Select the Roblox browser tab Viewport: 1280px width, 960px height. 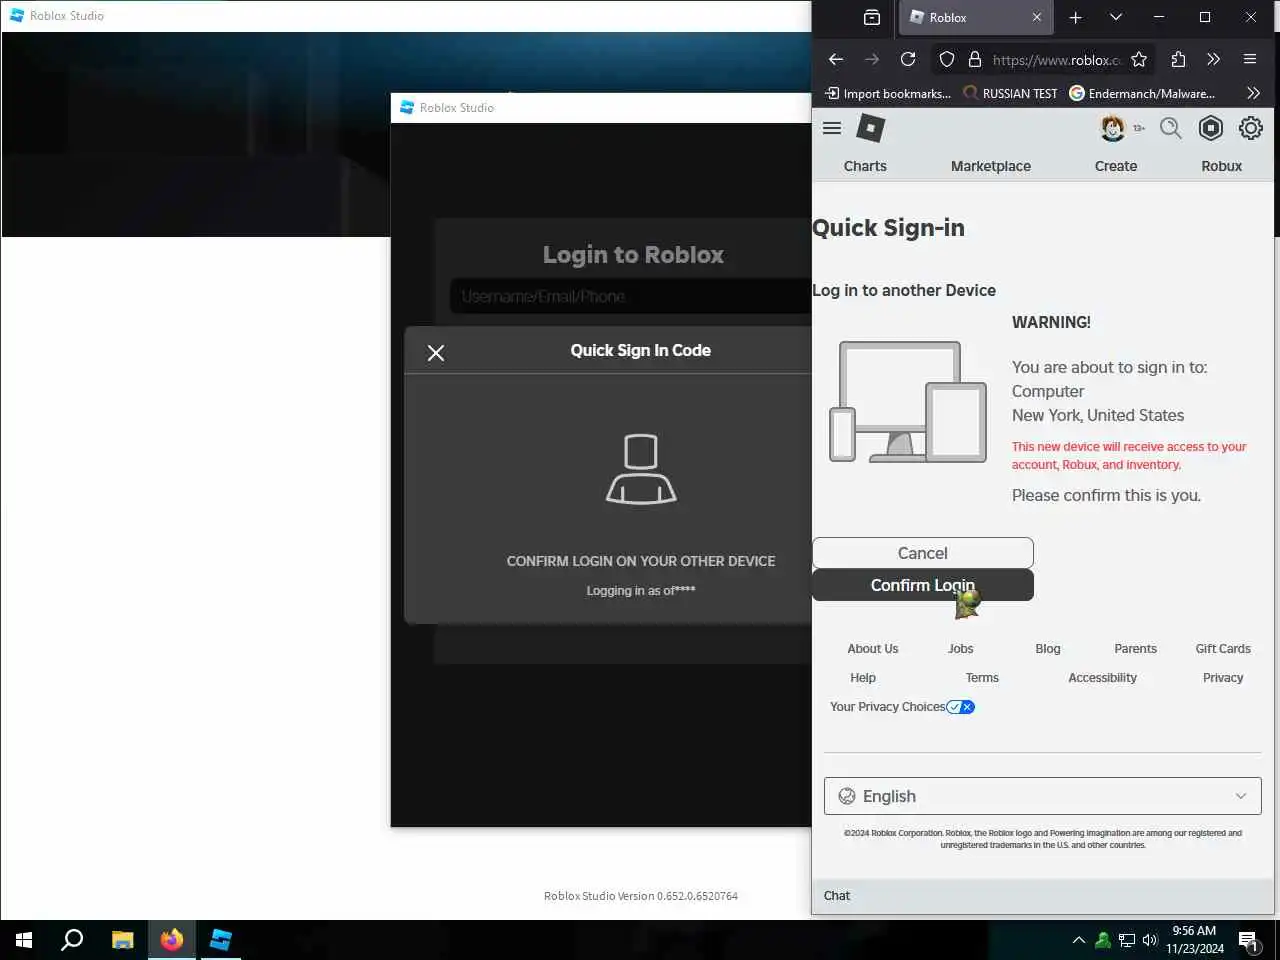tap(977, 18)
